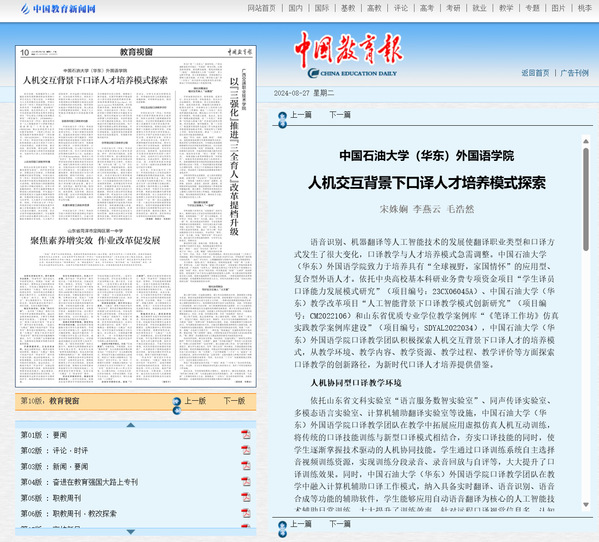Click 返回首页 link
The width and height of the screenshot is (599, 542).
(x=536, y=73)
